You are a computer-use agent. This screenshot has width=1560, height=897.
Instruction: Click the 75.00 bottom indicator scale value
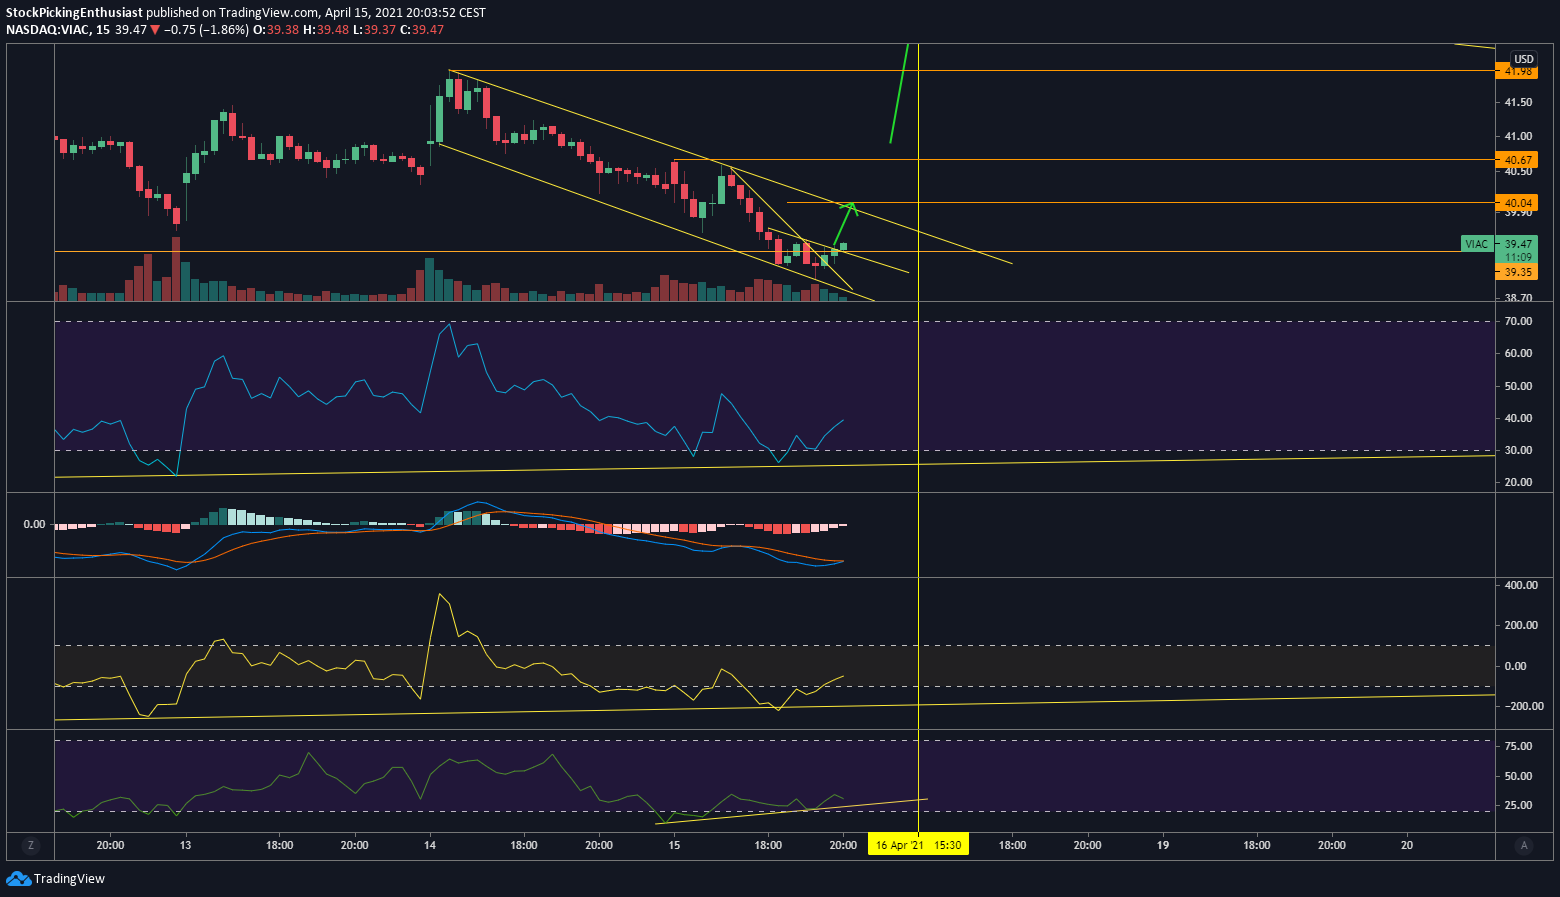[x=1518, y=746]
